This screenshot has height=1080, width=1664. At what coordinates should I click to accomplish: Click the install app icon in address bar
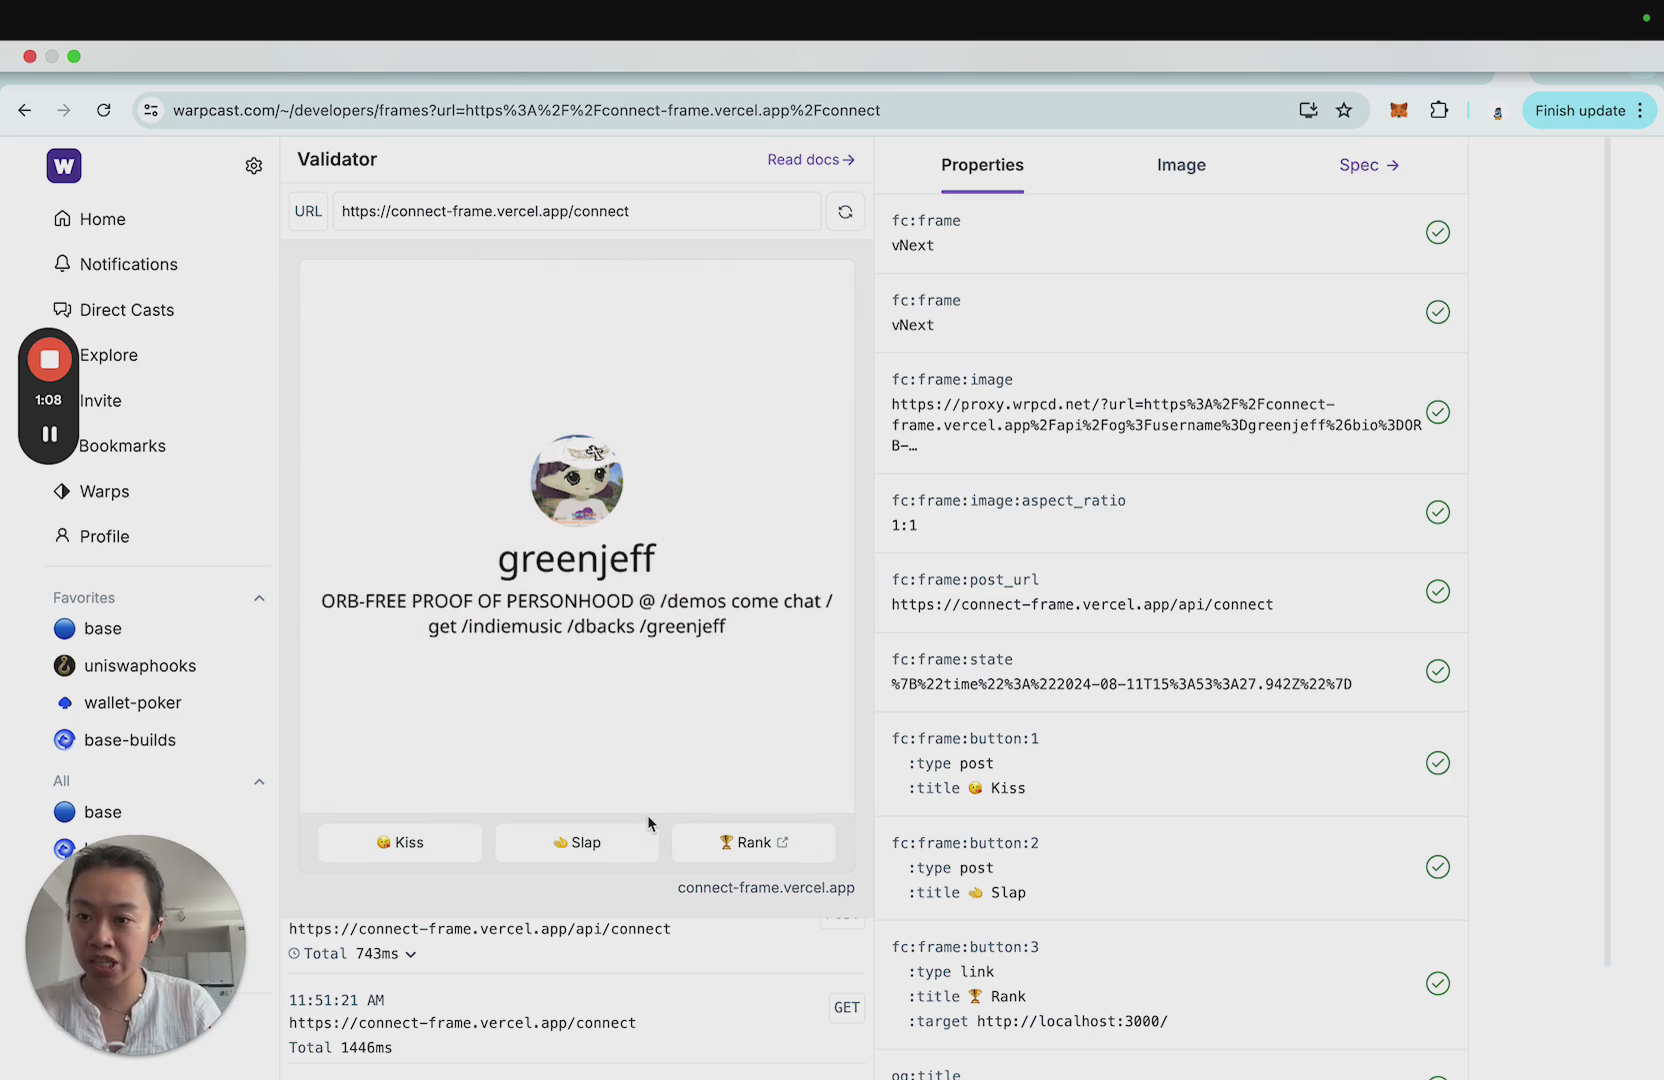1308,110
